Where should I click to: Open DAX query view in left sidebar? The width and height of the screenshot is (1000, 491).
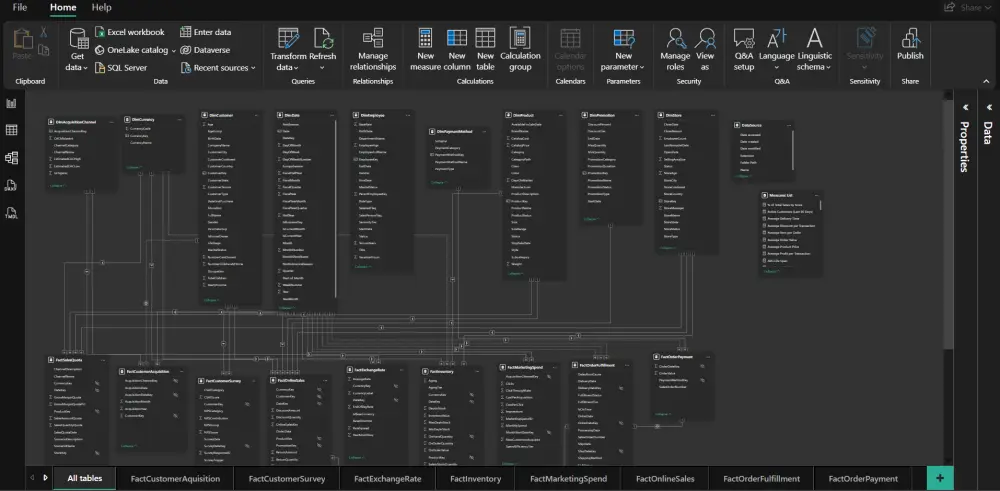click(x=11, y=186)
